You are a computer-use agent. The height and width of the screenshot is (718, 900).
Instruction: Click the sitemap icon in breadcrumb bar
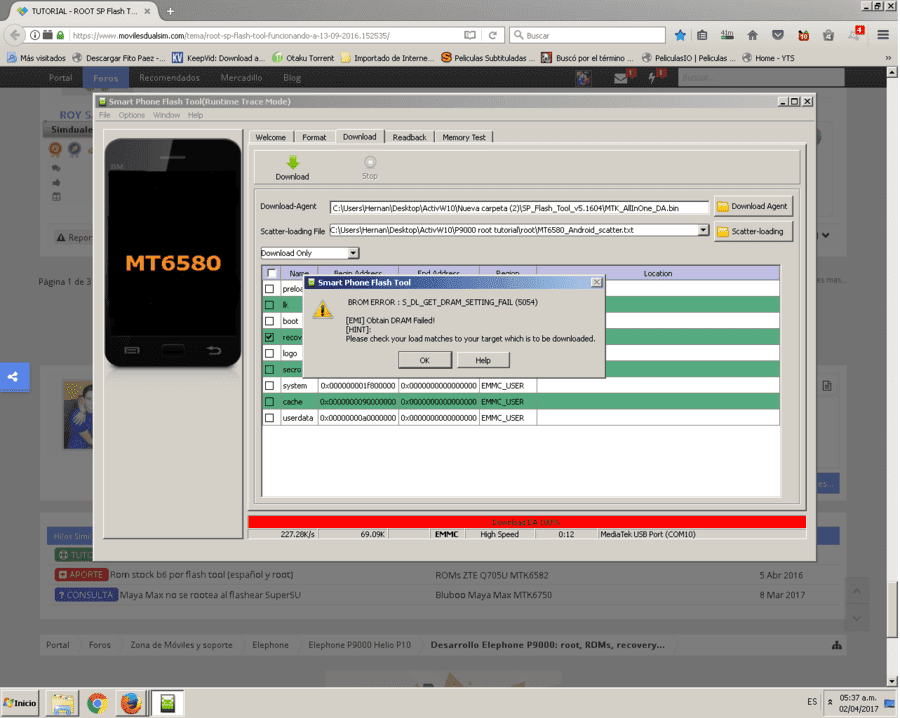pyautogui.click(x=837, y=645)
